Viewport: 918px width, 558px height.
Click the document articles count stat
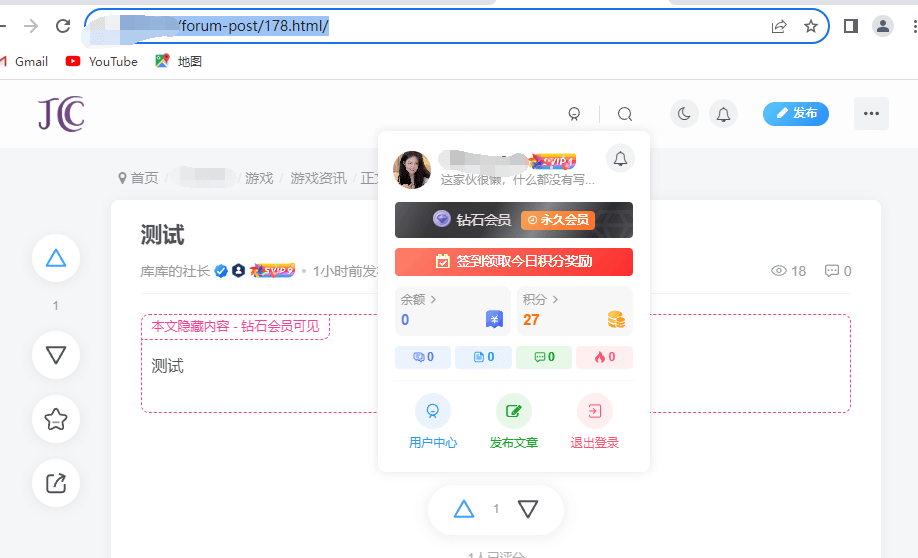pos(484,357)
